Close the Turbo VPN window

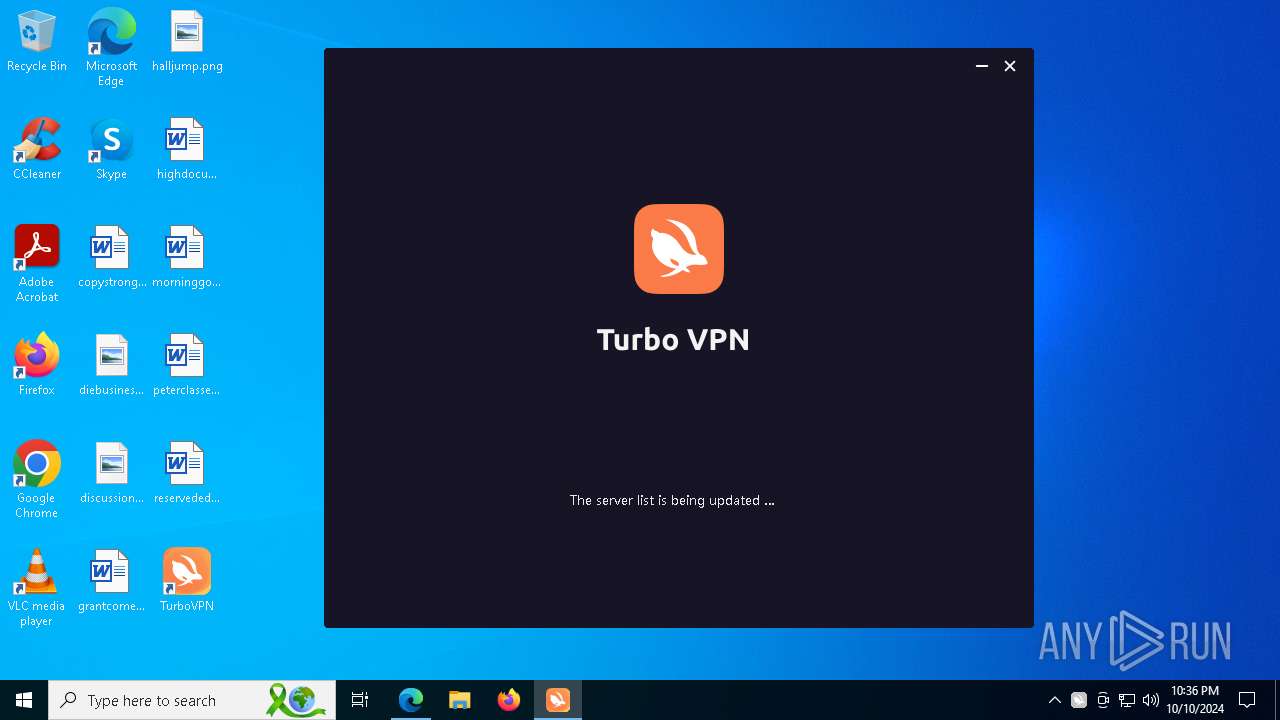click(1010, 66)
